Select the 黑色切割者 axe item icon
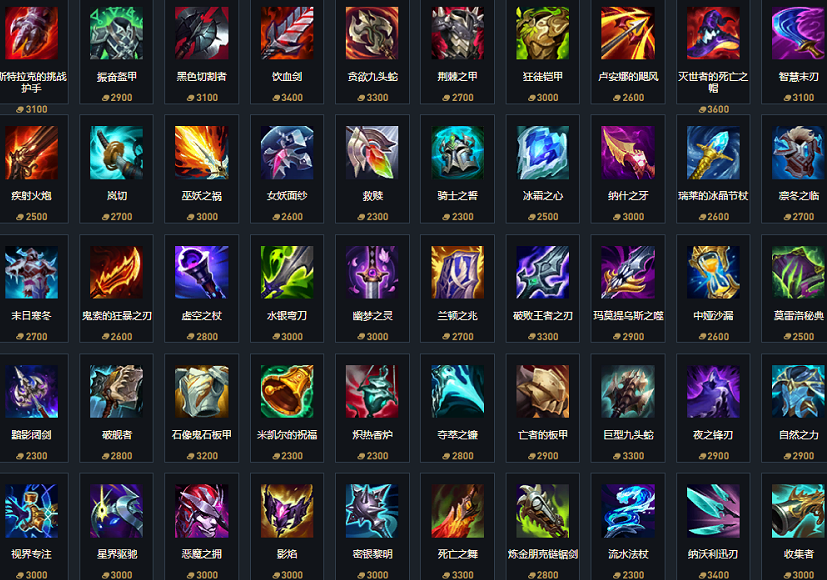 tap(201, 33)
